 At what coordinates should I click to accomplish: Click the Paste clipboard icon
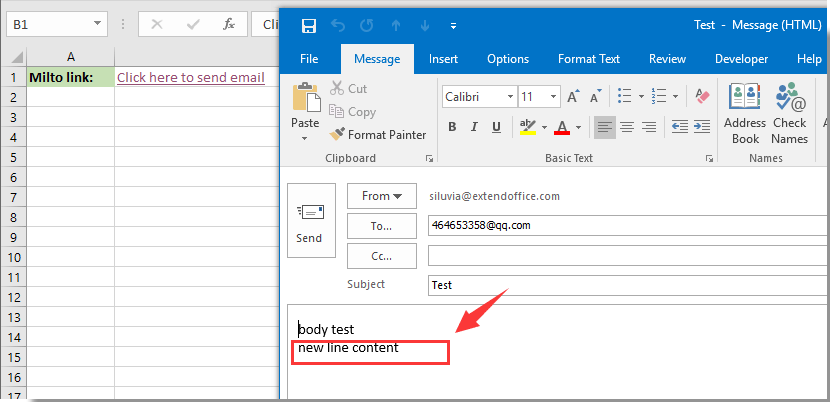[306, 97]
